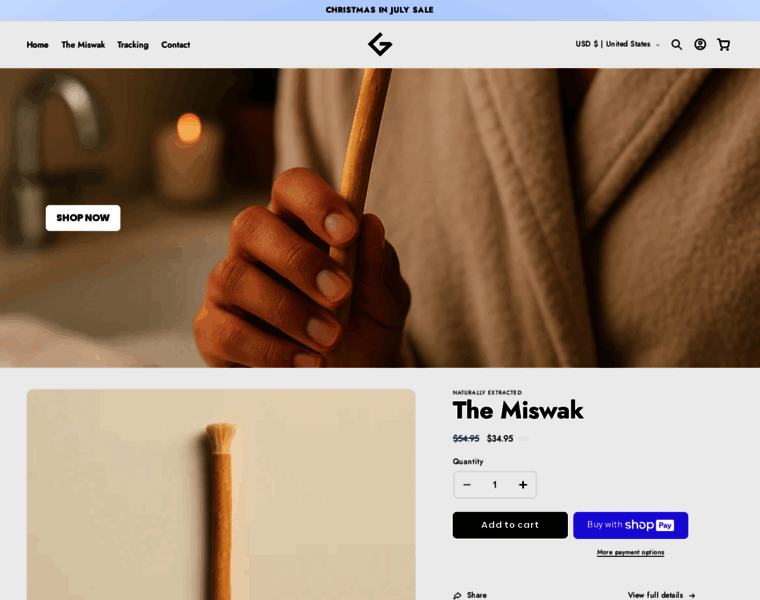This screenshot has height=600, width=760.
Task: Click the quantity number input field
Action: (x=495, y=485)
